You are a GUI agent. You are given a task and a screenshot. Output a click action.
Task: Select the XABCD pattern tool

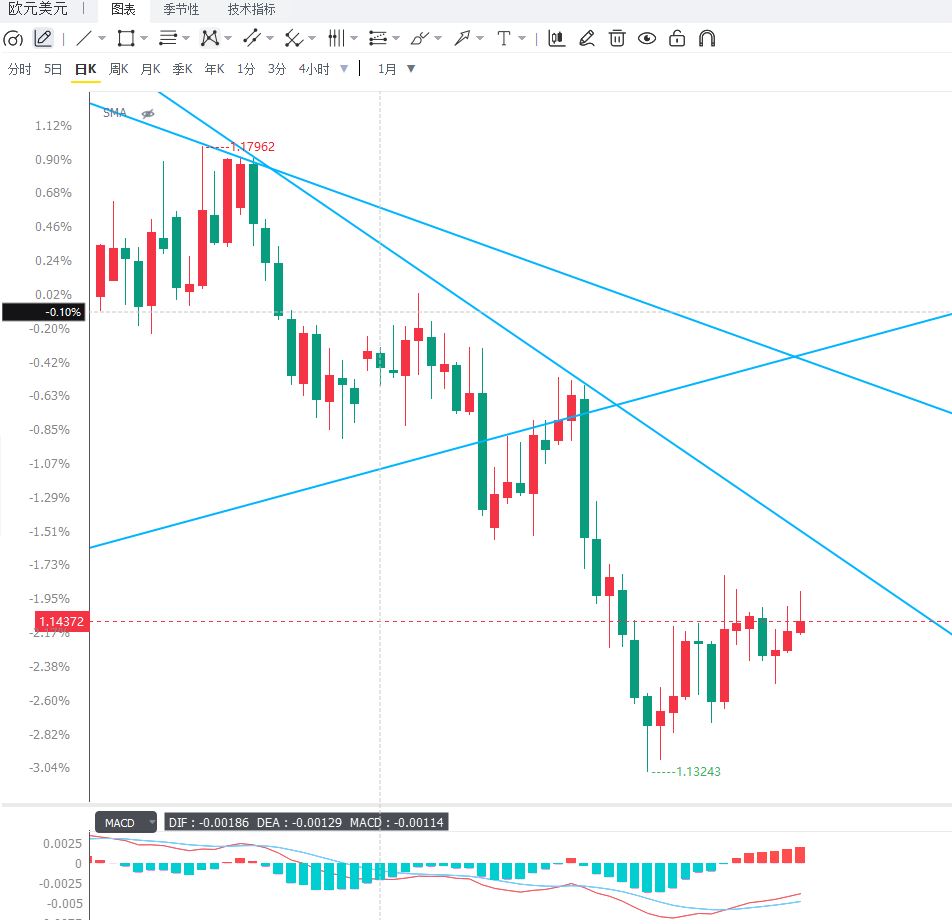tap(209, 39)
